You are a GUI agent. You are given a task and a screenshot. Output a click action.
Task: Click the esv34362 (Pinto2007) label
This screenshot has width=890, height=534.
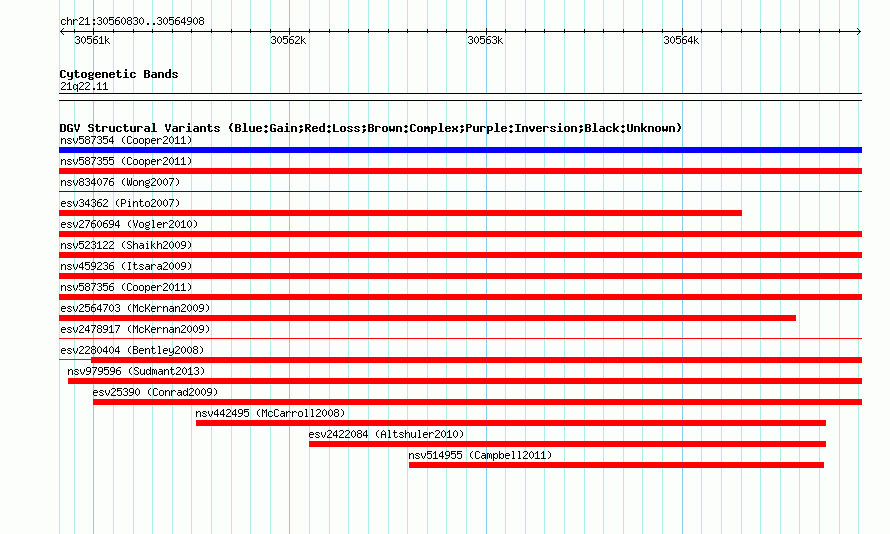(120, 203)
